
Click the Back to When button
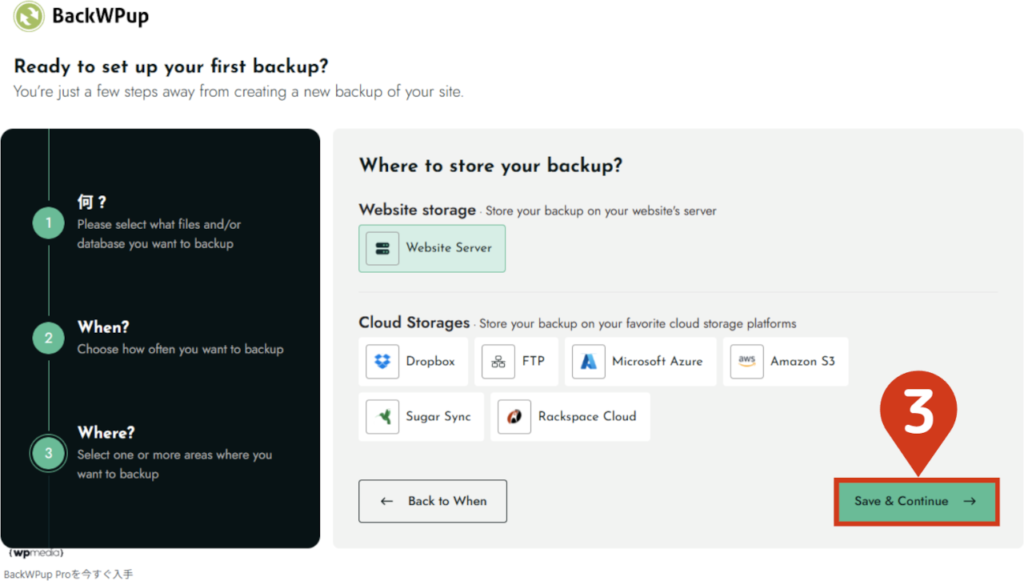coord(433,501)
